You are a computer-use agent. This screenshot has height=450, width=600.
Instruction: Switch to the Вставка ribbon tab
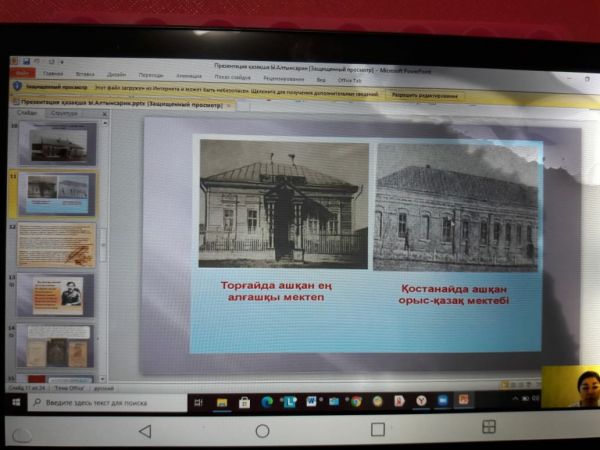pos(85,74)
